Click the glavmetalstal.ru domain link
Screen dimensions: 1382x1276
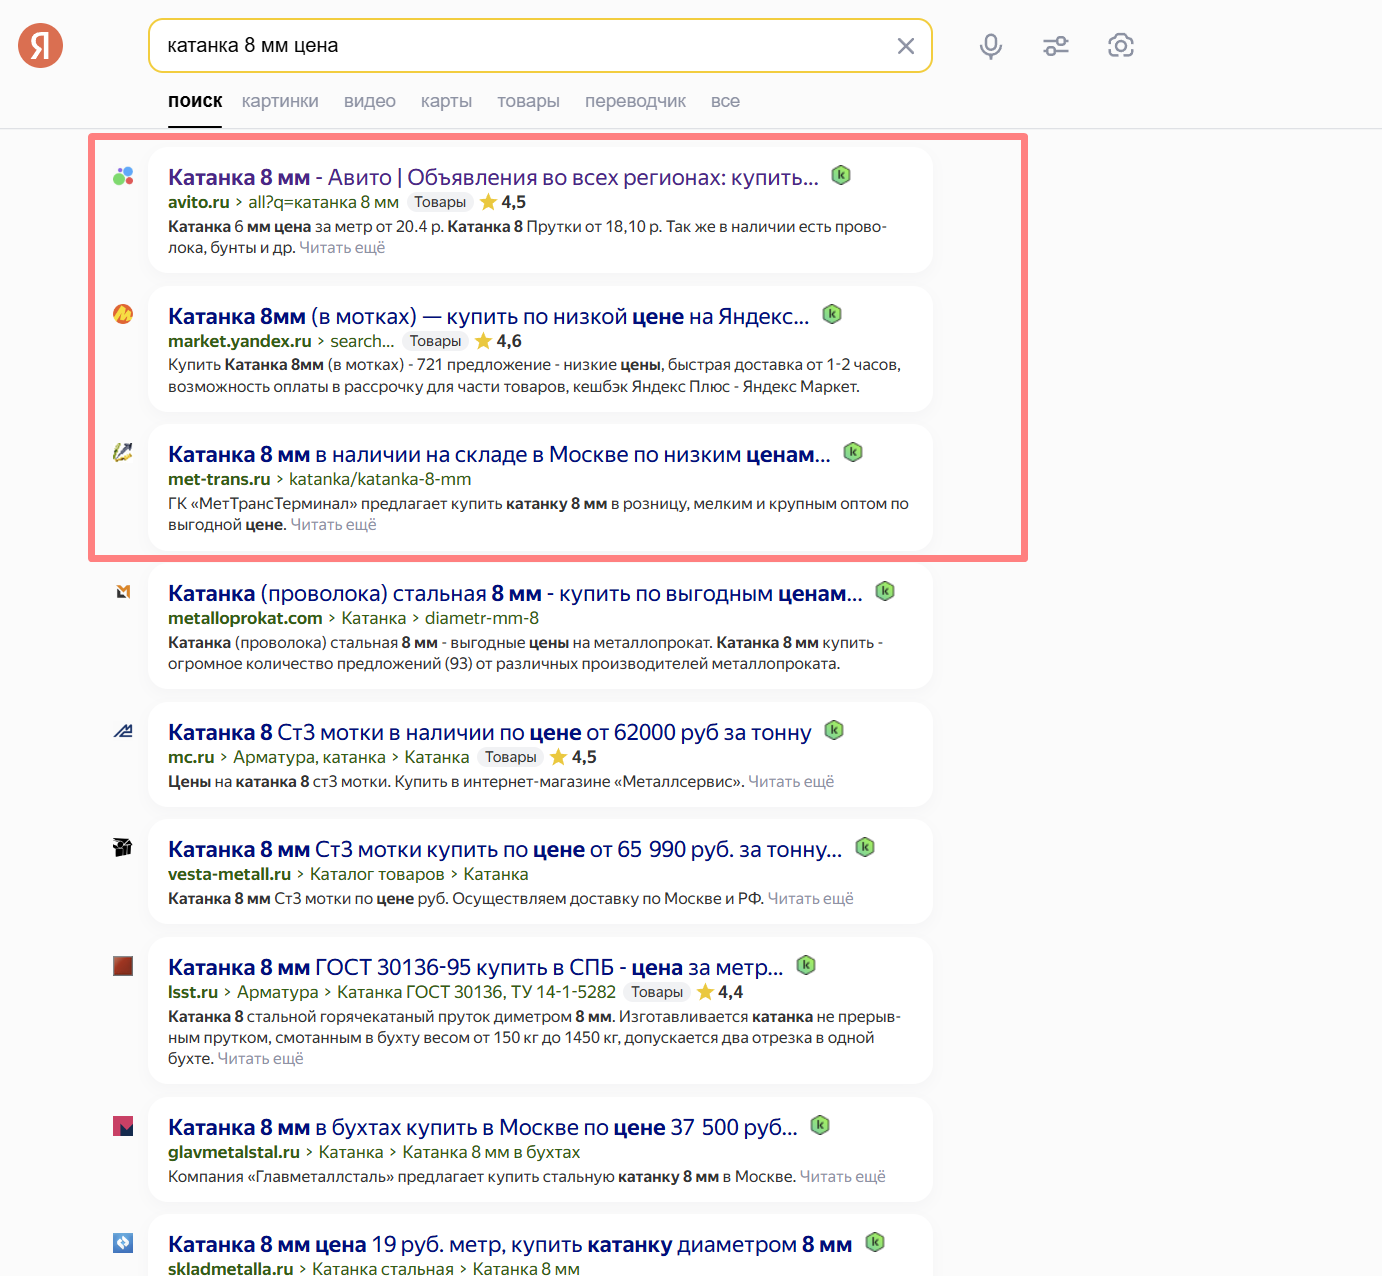[x=234, y=1152]
